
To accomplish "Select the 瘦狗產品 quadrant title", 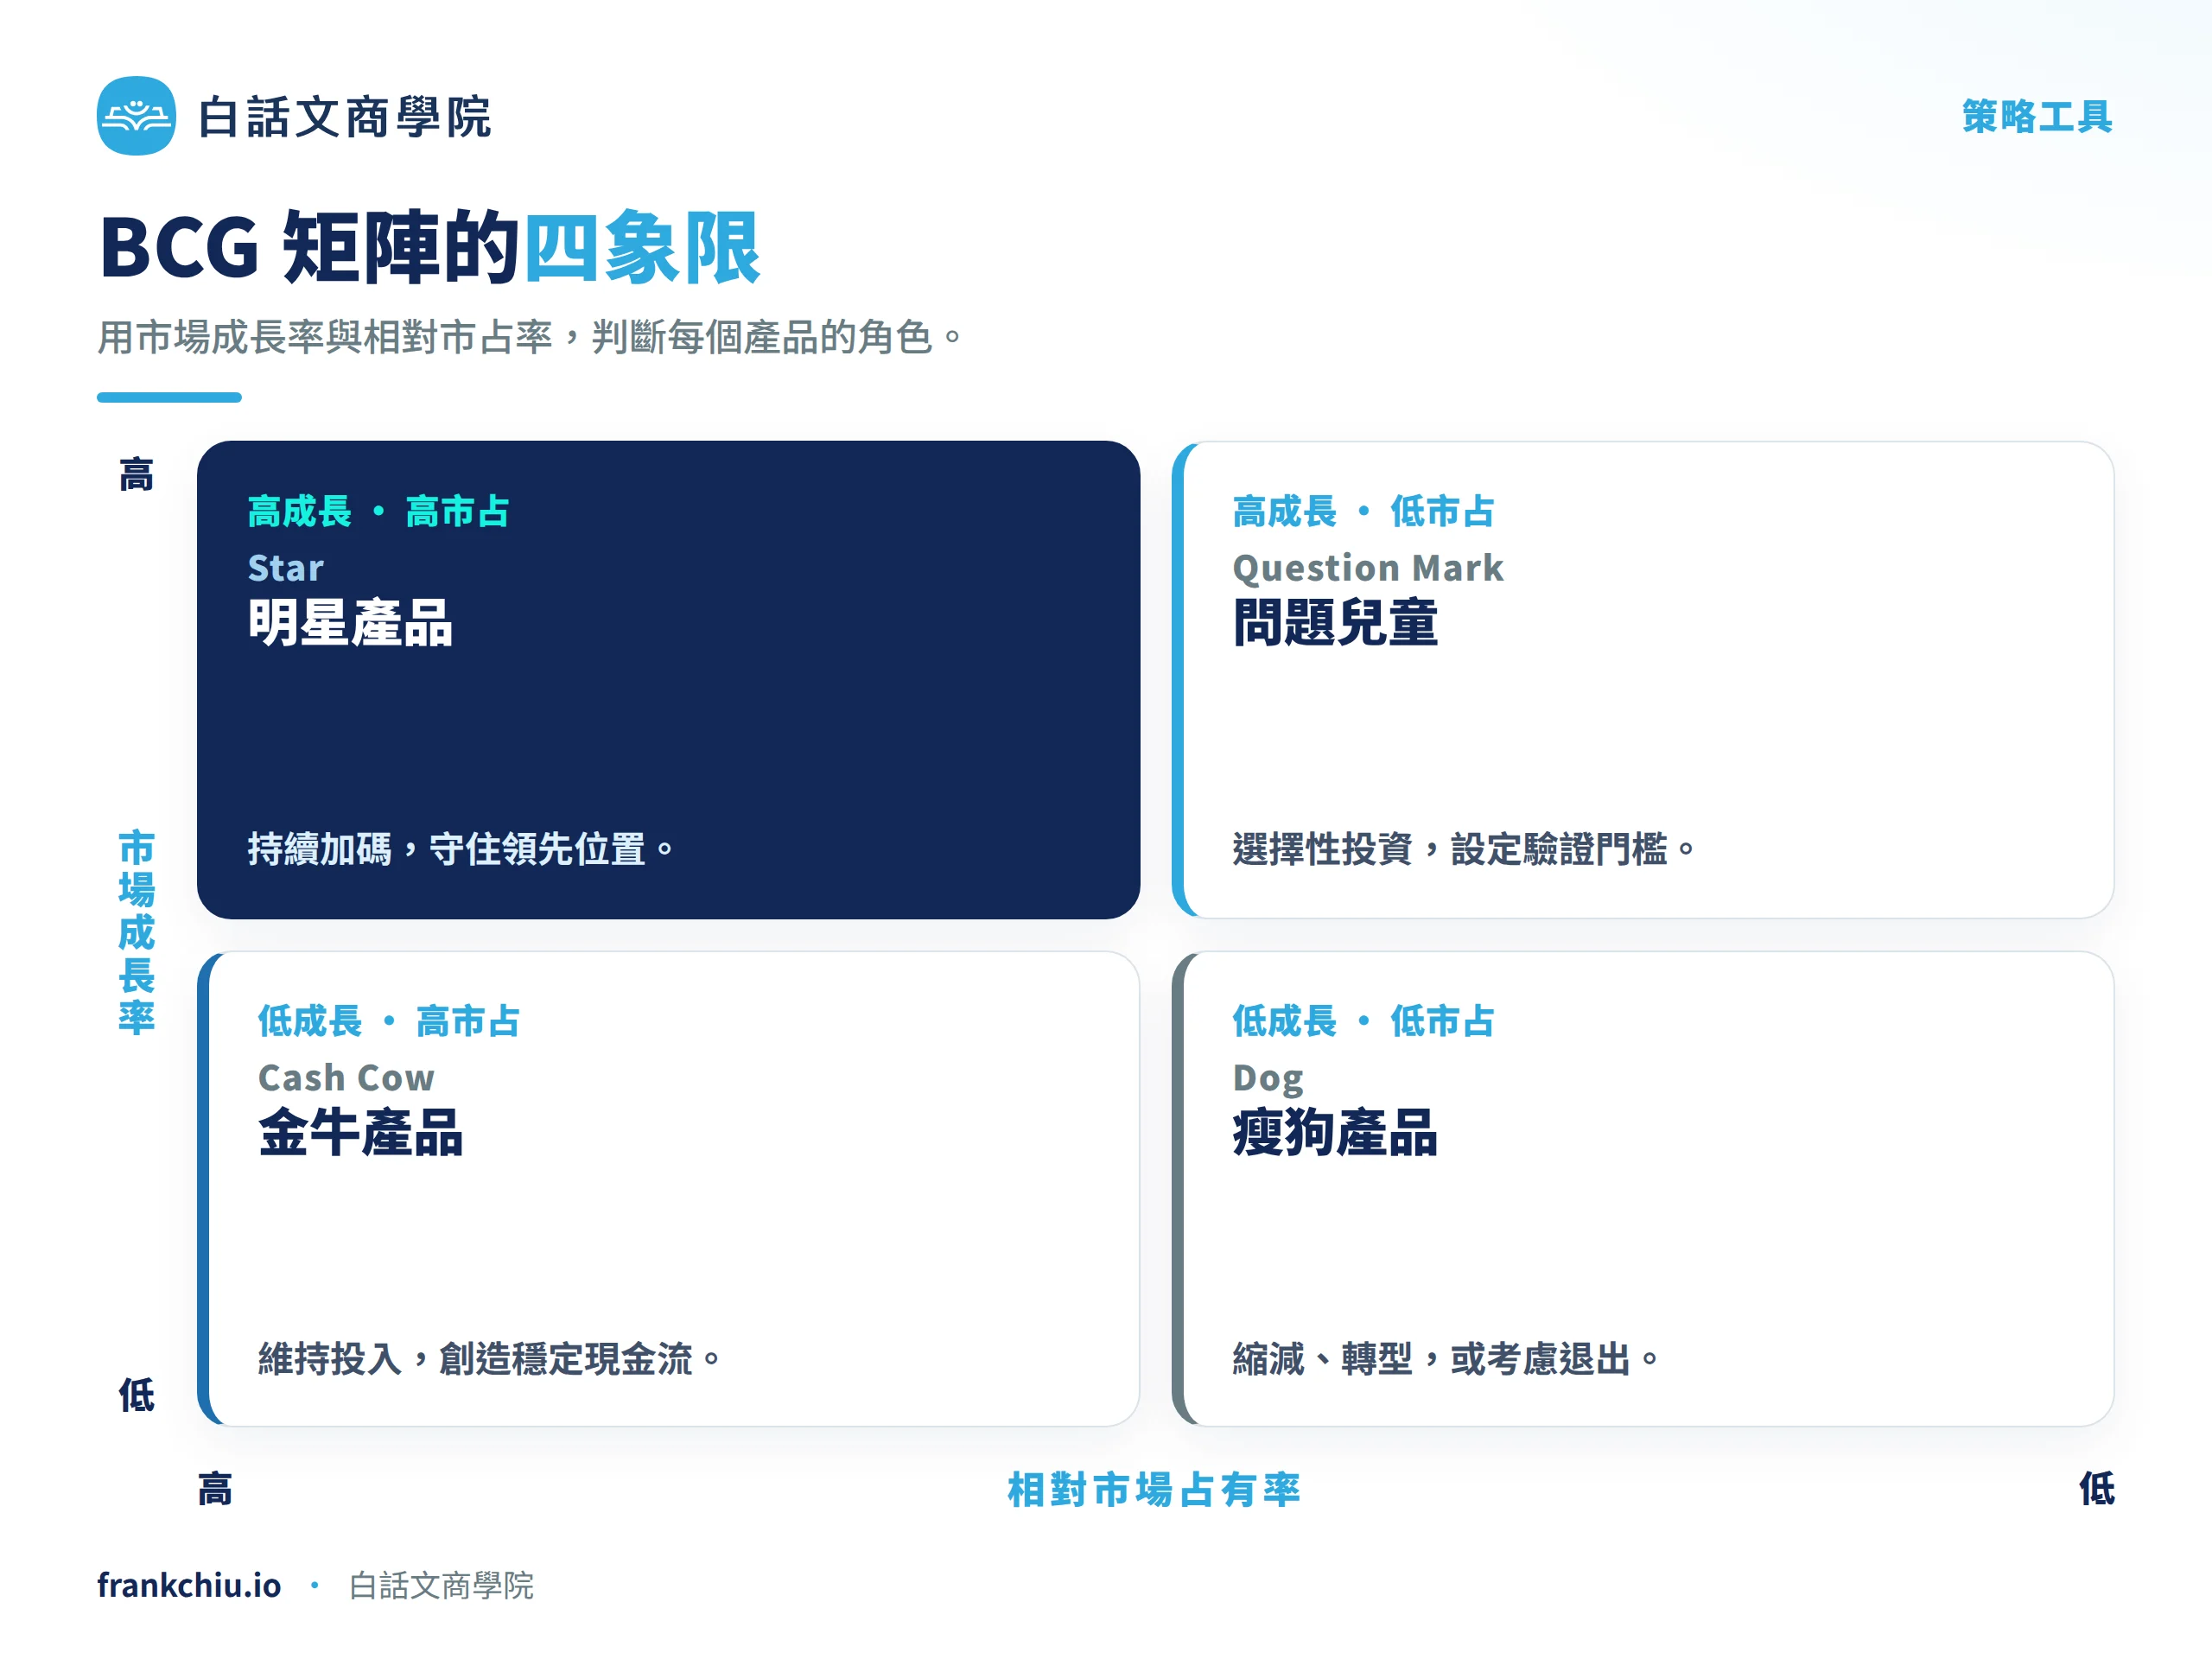I will pyautogui.click(x=1335, y=1133).
